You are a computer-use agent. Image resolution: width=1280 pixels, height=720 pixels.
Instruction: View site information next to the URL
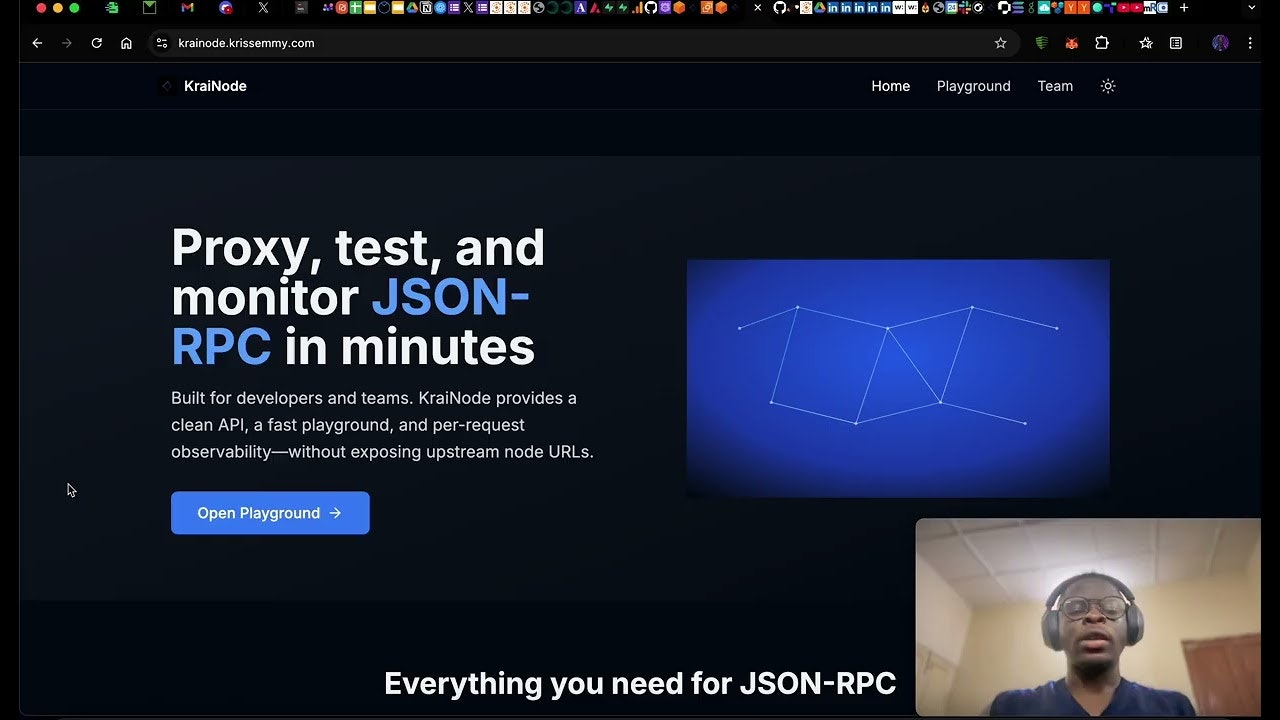(x=162, y=43)
